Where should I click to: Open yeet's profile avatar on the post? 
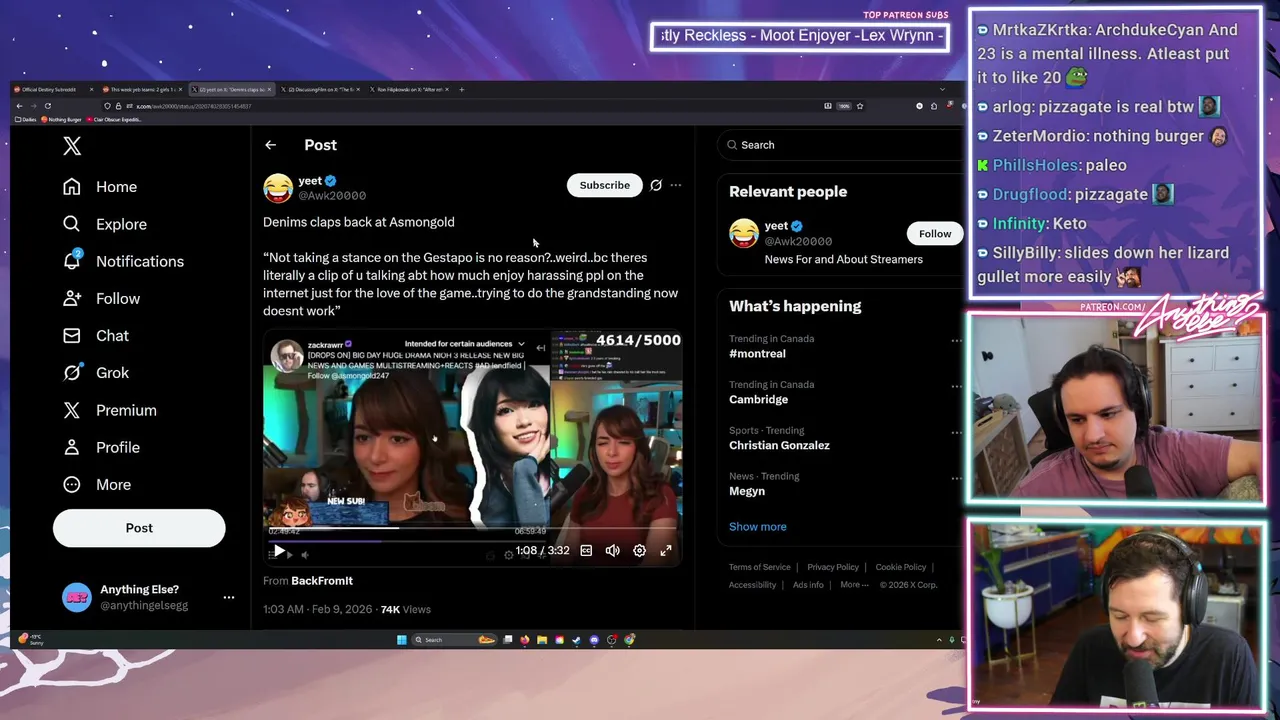278,188
